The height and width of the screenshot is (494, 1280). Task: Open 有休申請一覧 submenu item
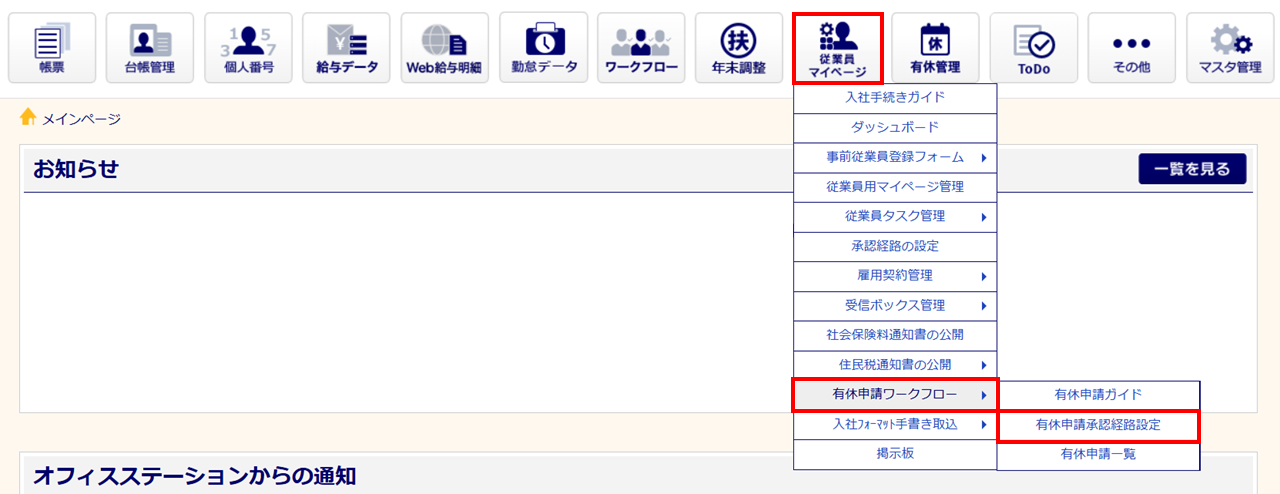click(1098, 454)
